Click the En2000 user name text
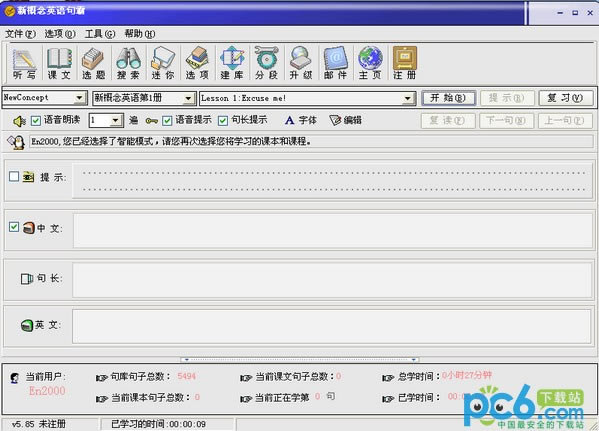 coord(47,391)
